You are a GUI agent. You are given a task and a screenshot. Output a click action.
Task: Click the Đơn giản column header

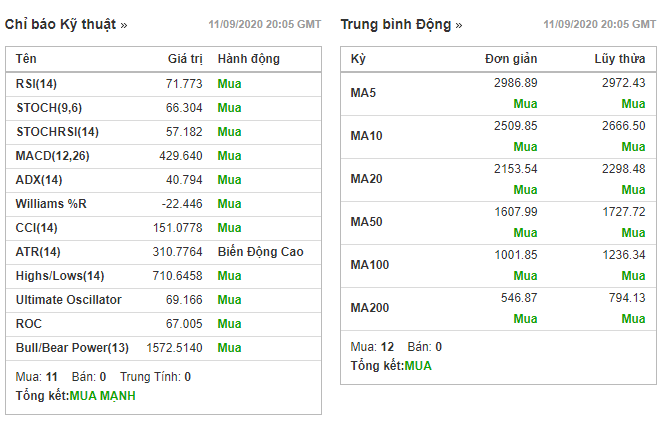point(511,60)
